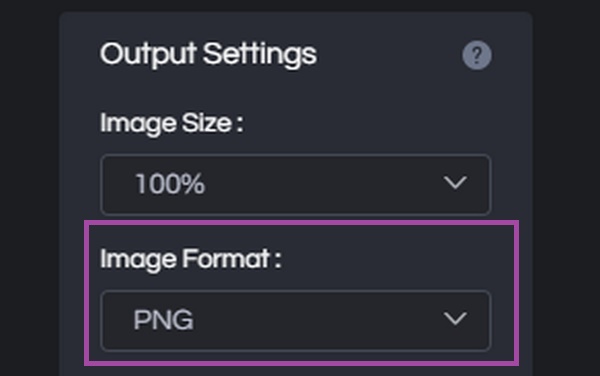Click the empty middle of the Image Size box
Image resolution: width=600 pixels, height=376 pixels.
pos(321,185)
